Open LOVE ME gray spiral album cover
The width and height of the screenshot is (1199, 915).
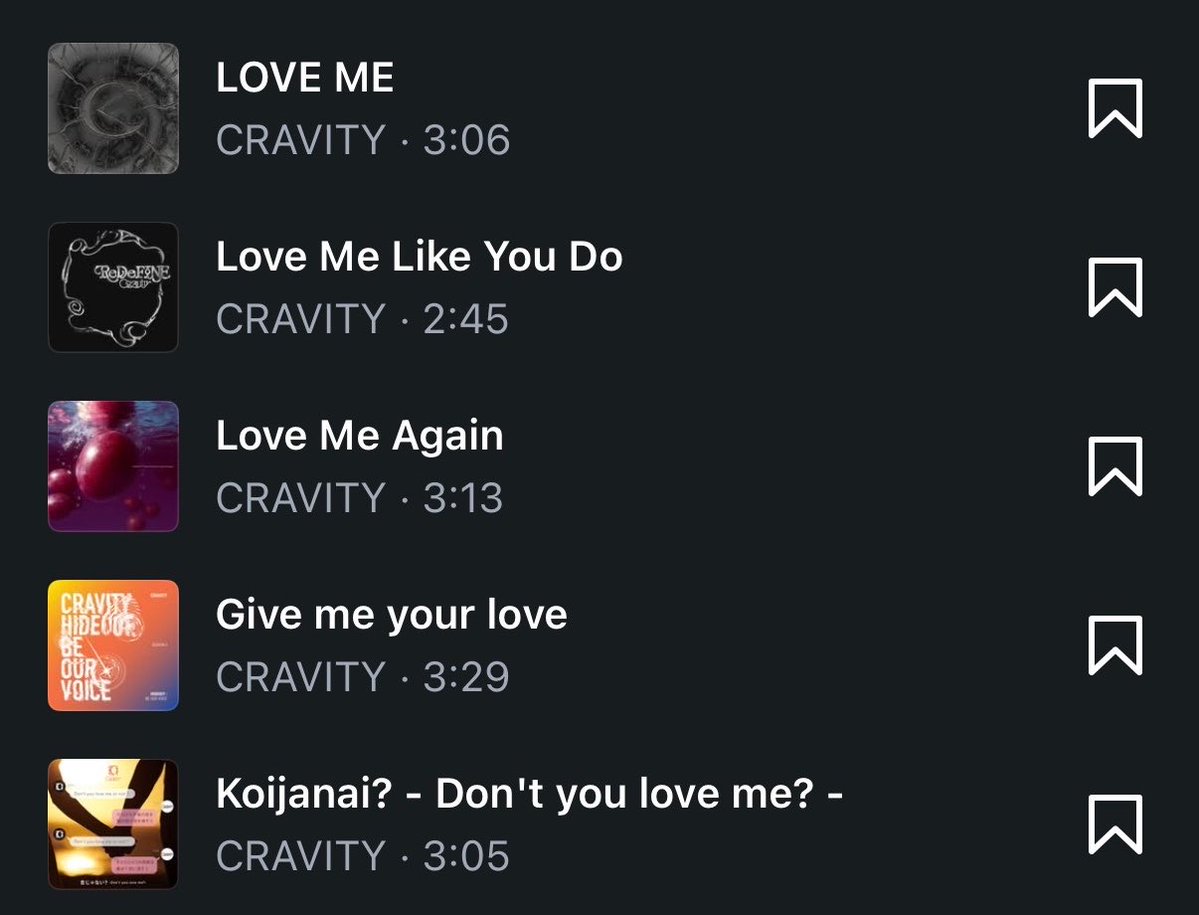[x=113, y=108]
